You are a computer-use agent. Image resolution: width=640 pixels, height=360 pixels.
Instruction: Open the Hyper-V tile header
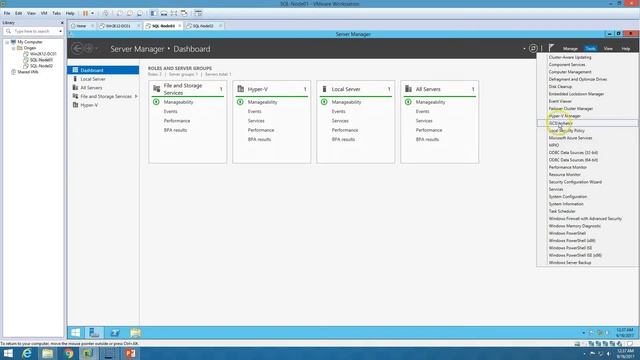coord(271,89)
